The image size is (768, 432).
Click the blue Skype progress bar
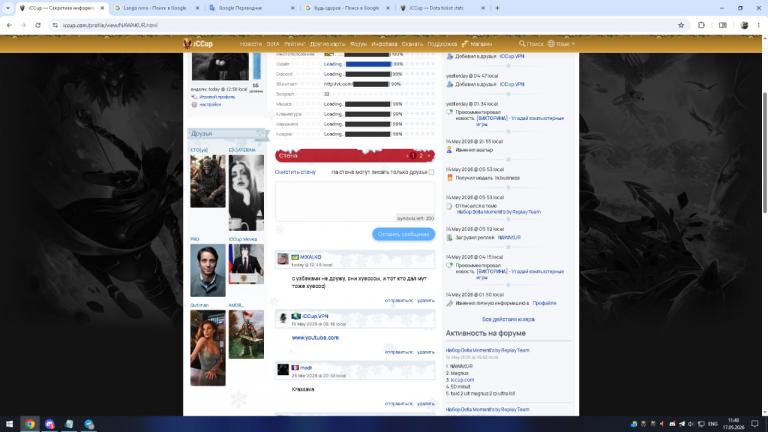368,64
